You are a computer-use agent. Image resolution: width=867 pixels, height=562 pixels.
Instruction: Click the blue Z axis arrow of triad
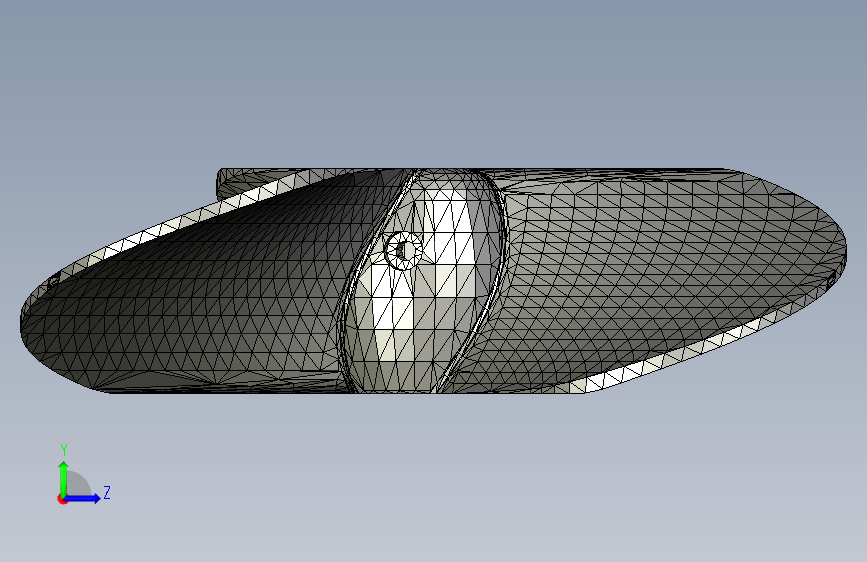[x=83, y=498]
